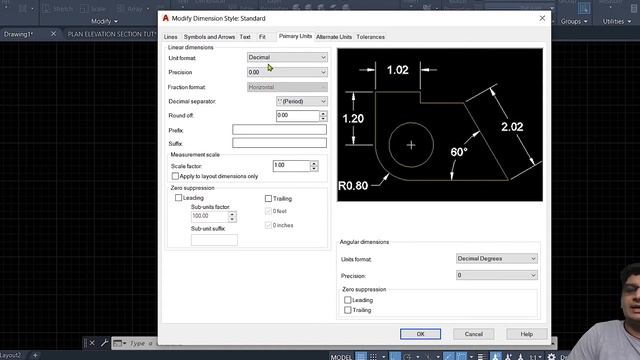Toggle grid display in status bar
640x360 pixels.
(361, 357)
